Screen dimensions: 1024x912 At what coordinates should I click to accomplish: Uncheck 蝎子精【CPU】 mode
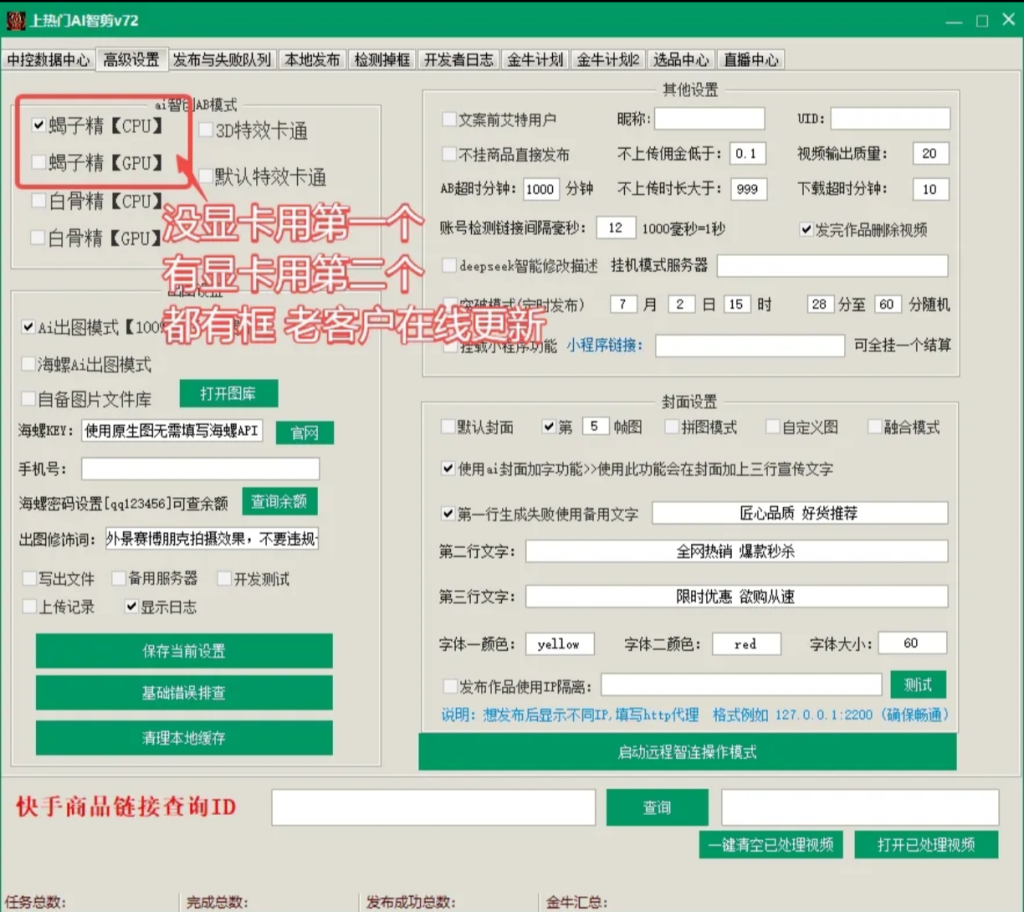click(x=39, y=125)
